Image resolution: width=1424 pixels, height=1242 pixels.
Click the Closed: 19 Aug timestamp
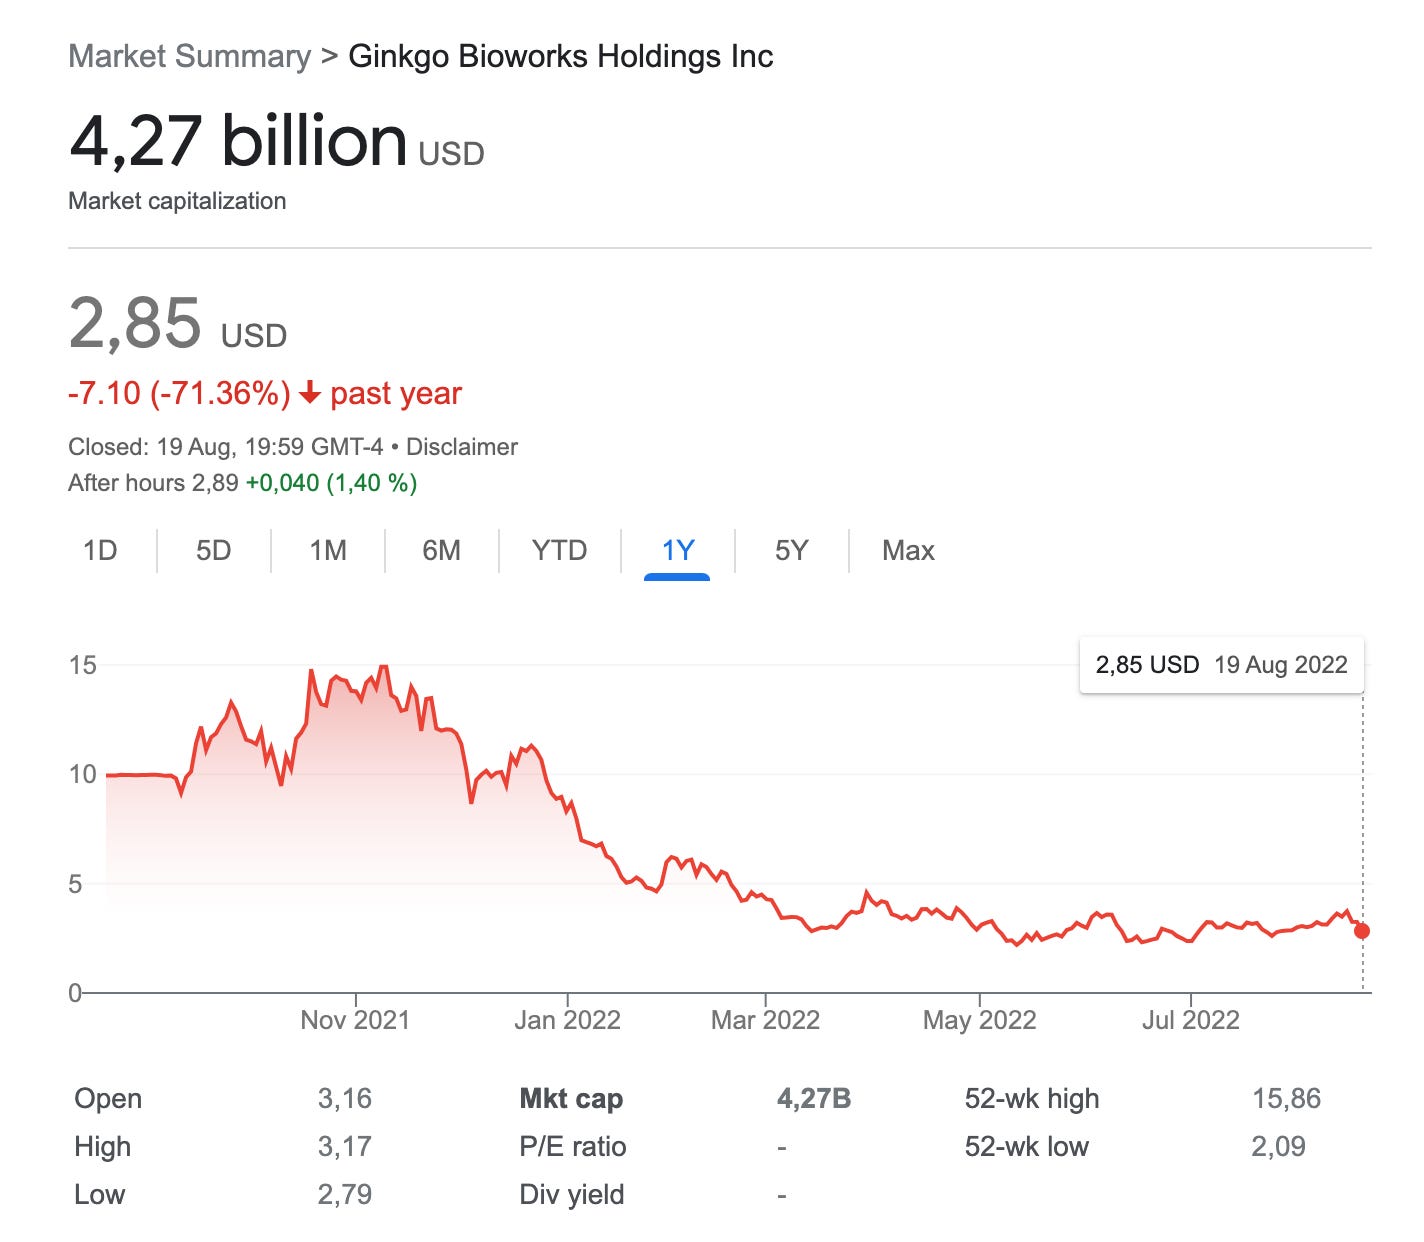[226, 447]
